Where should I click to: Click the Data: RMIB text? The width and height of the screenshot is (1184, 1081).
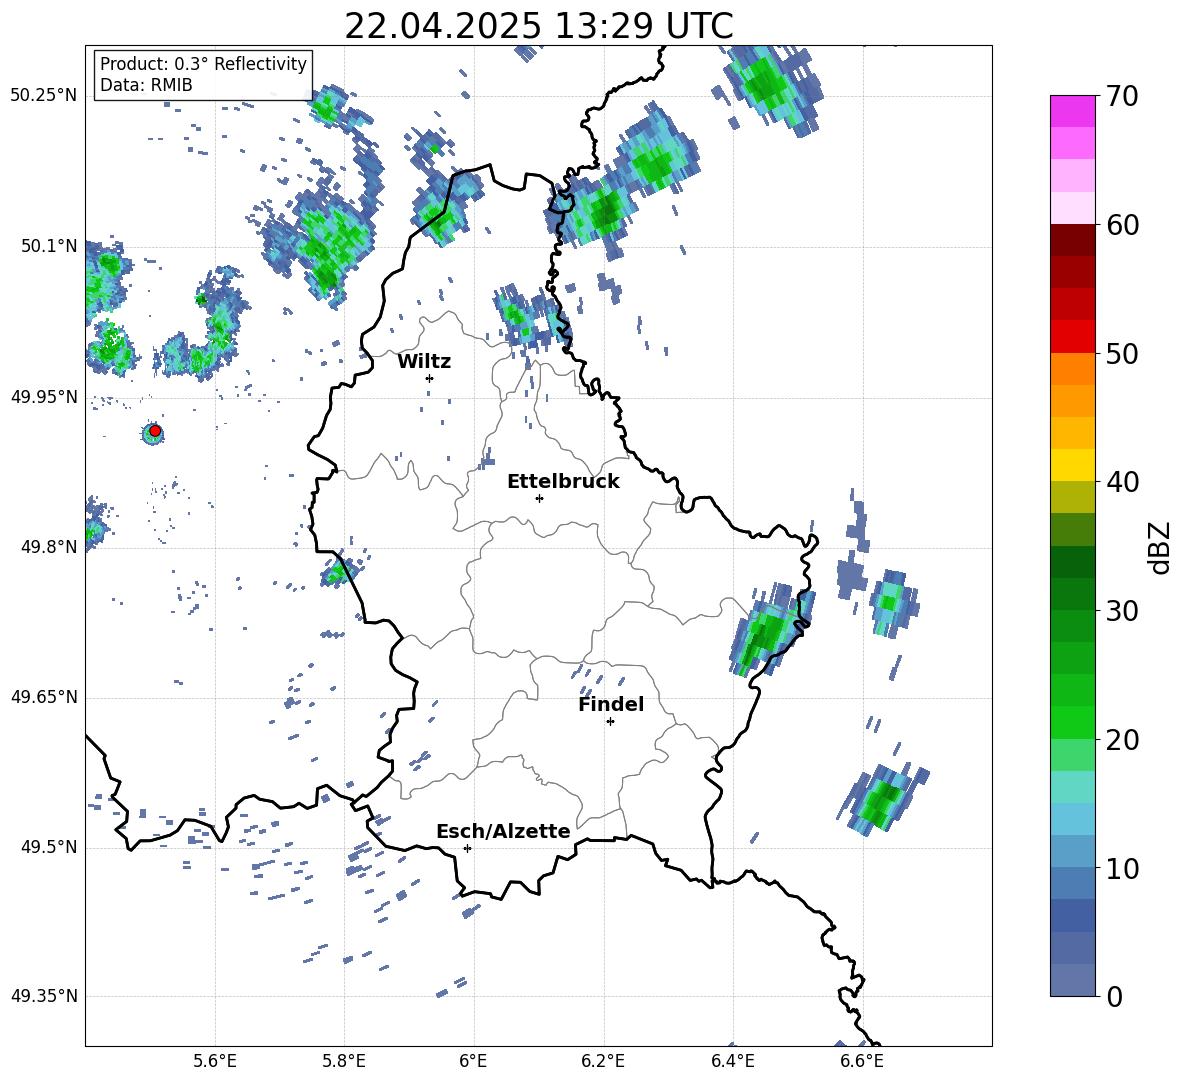coord(146,85)
